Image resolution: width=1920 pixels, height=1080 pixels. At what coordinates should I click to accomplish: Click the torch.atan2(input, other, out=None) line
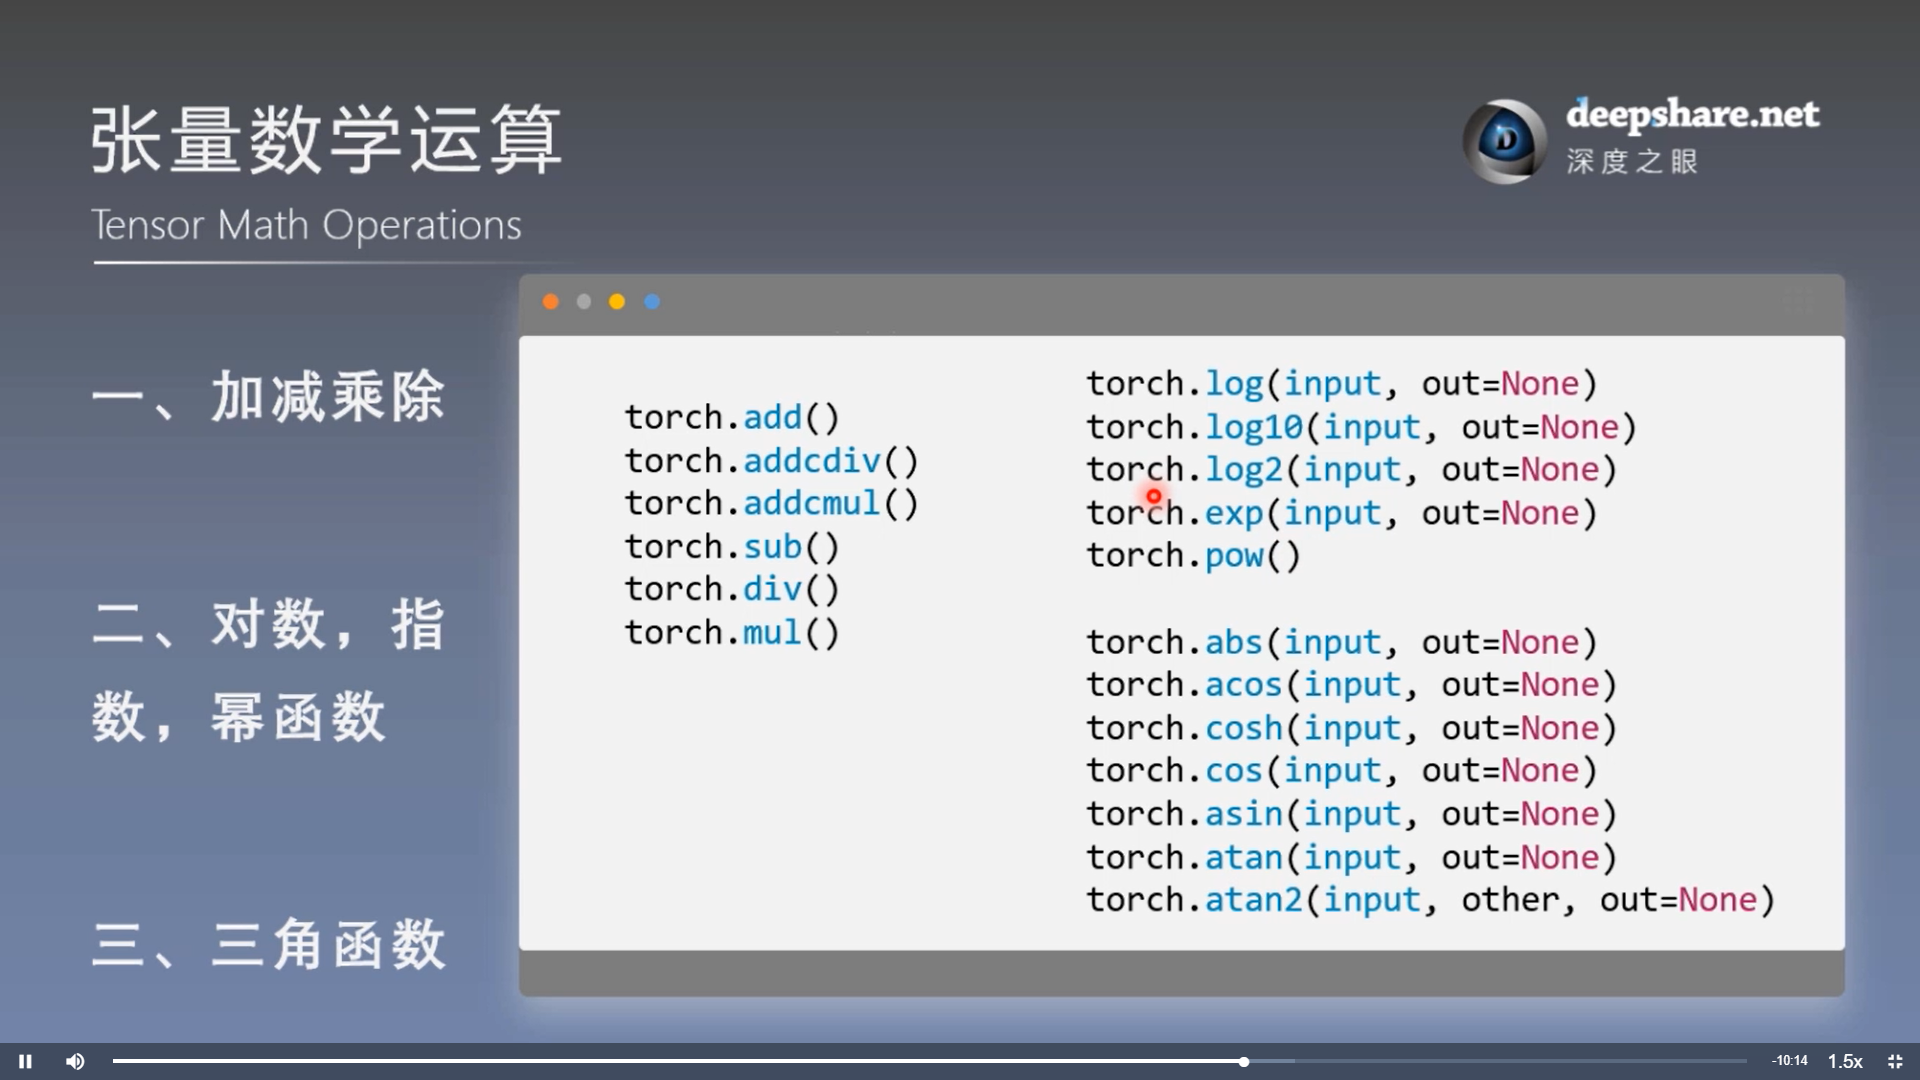point(1431,901)
